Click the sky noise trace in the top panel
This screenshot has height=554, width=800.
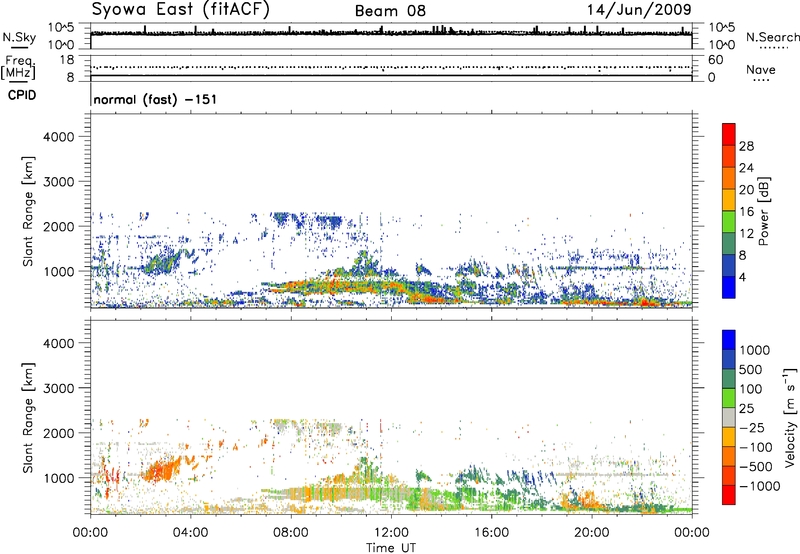click(391, 33)
